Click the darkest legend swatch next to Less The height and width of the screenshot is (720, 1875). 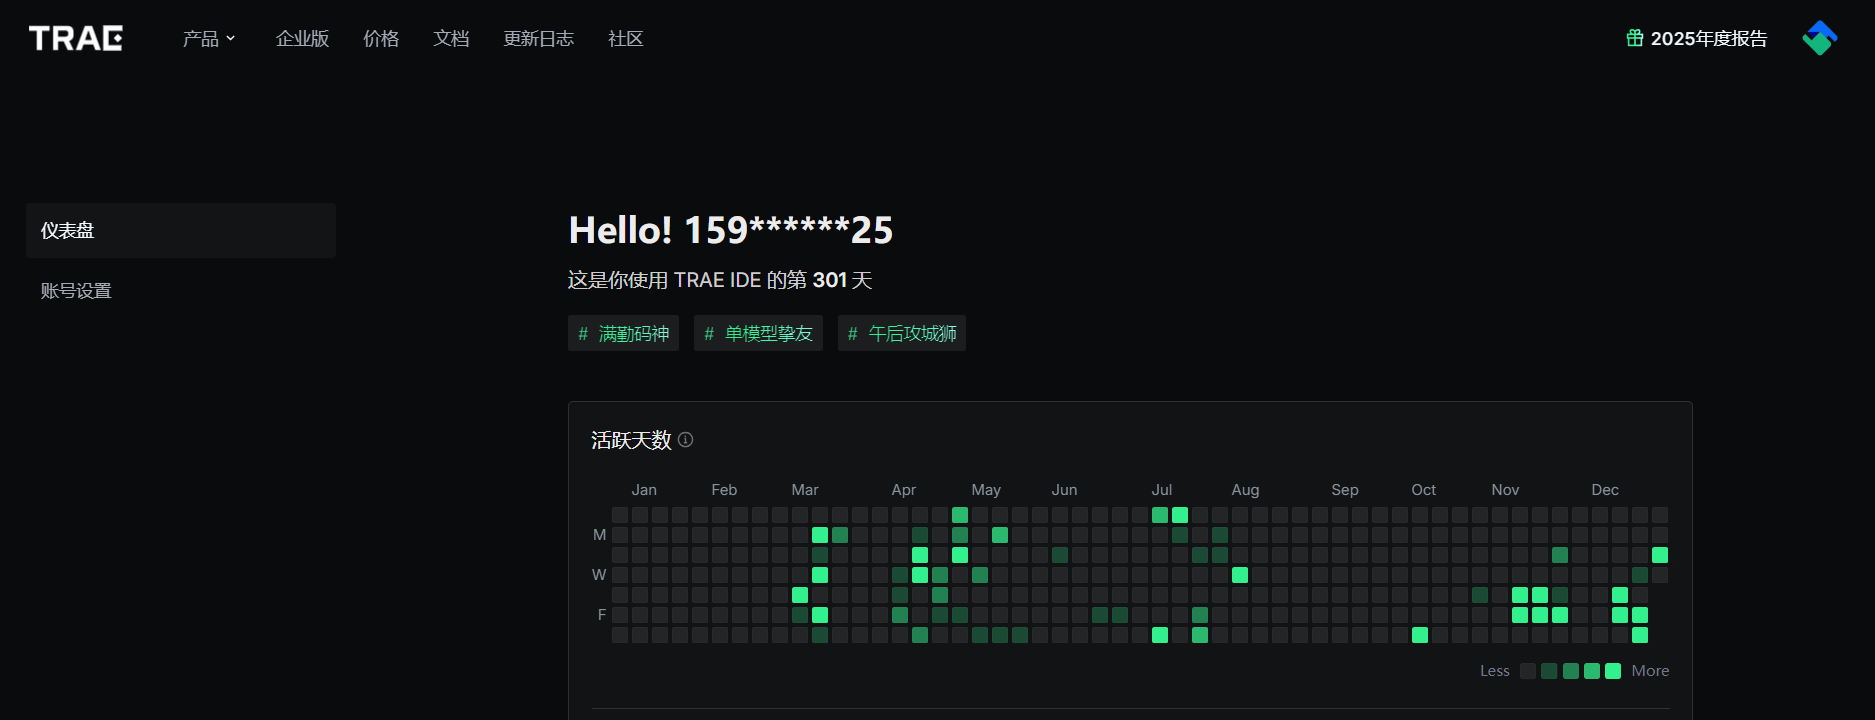pos(1528,671)
